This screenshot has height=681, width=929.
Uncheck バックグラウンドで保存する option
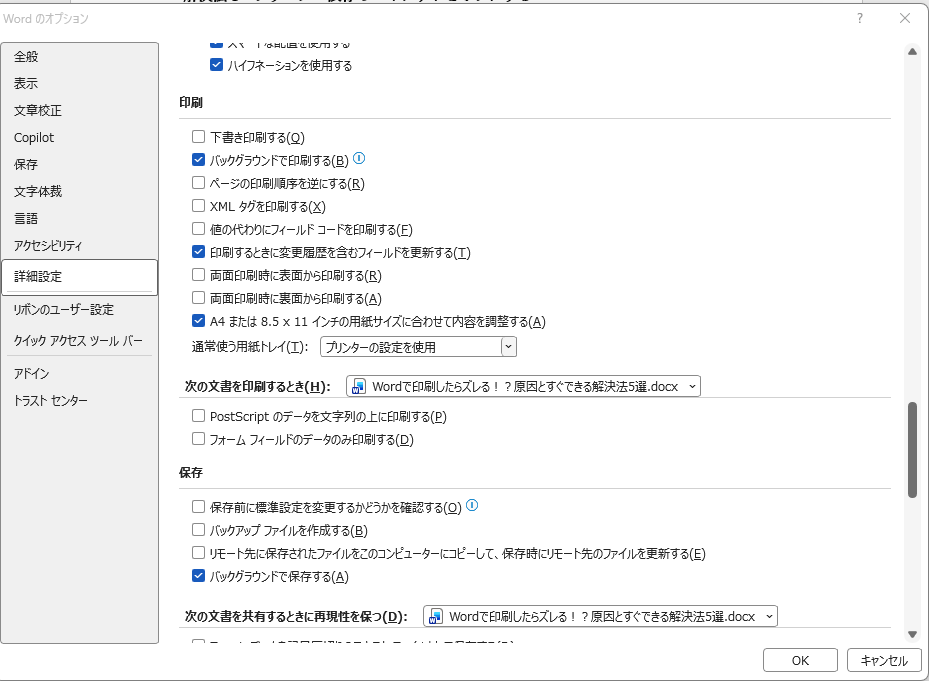click(198, 576)
